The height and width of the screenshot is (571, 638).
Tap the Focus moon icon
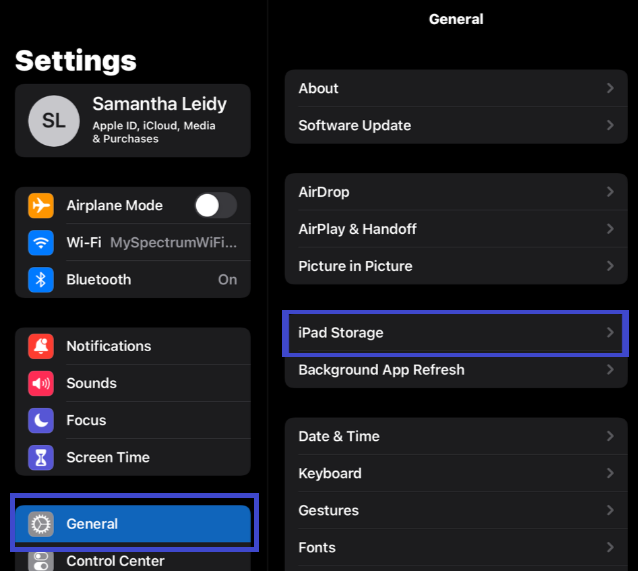tap(41, 420)
